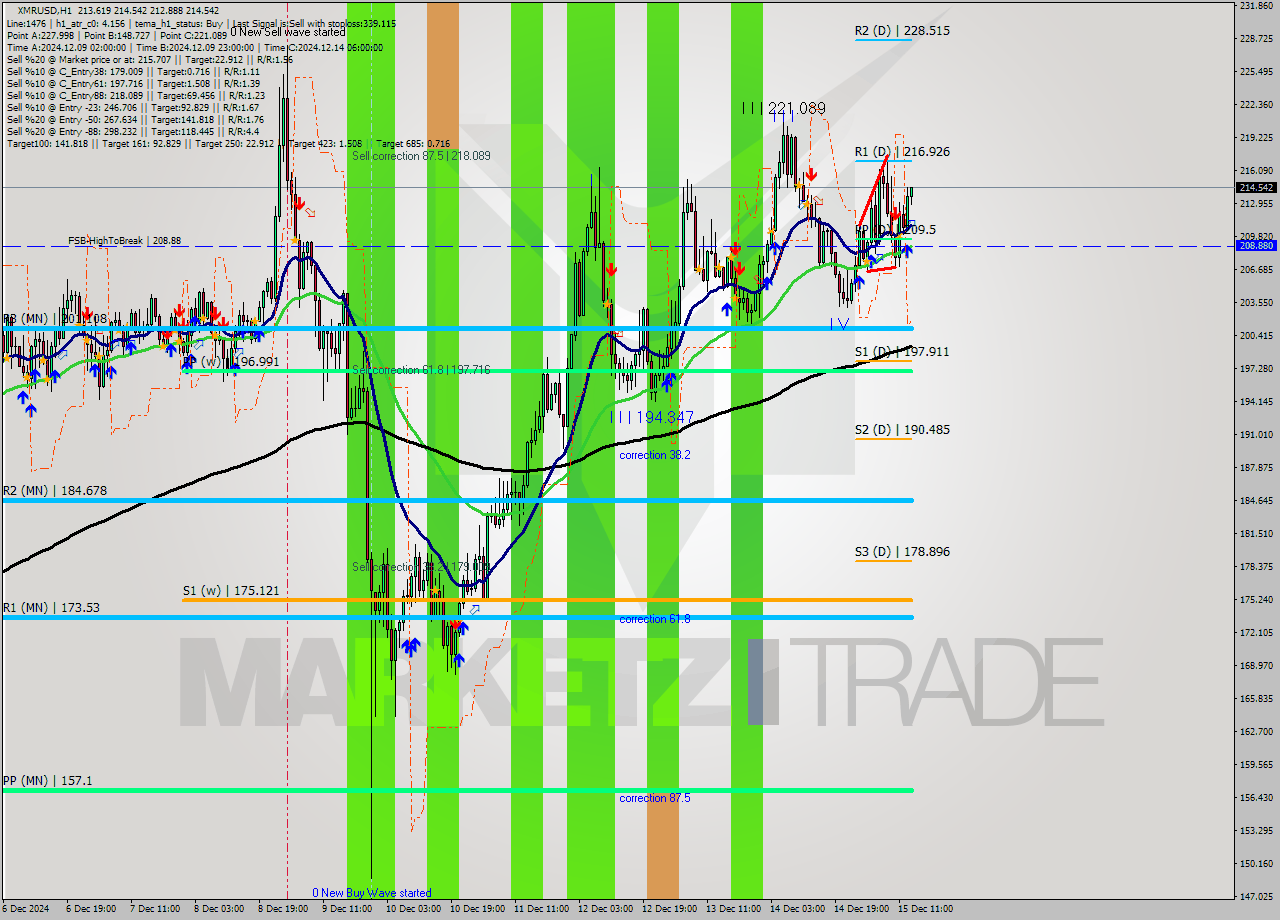Click 'Sell correction 61.8 | 197.716' label
1280x920 pixels.
(x=421, y=370)
